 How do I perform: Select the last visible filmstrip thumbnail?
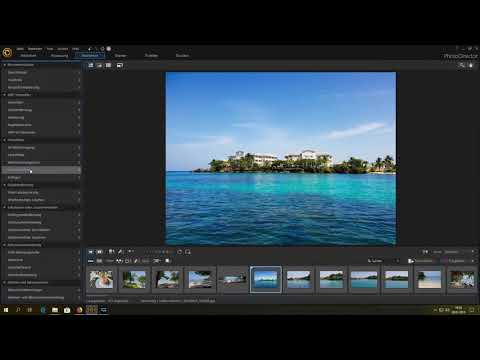[462, 279]
